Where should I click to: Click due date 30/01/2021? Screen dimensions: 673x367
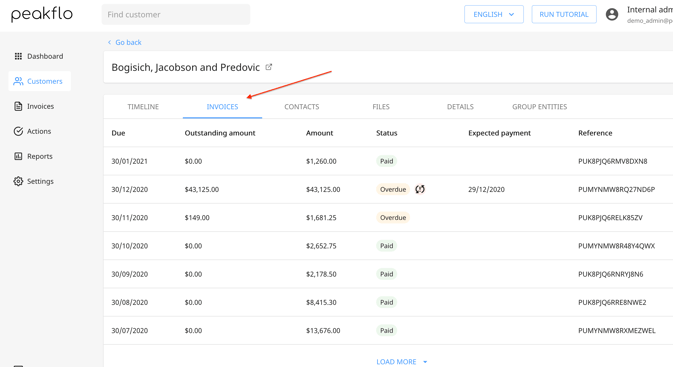coord(130,161)
